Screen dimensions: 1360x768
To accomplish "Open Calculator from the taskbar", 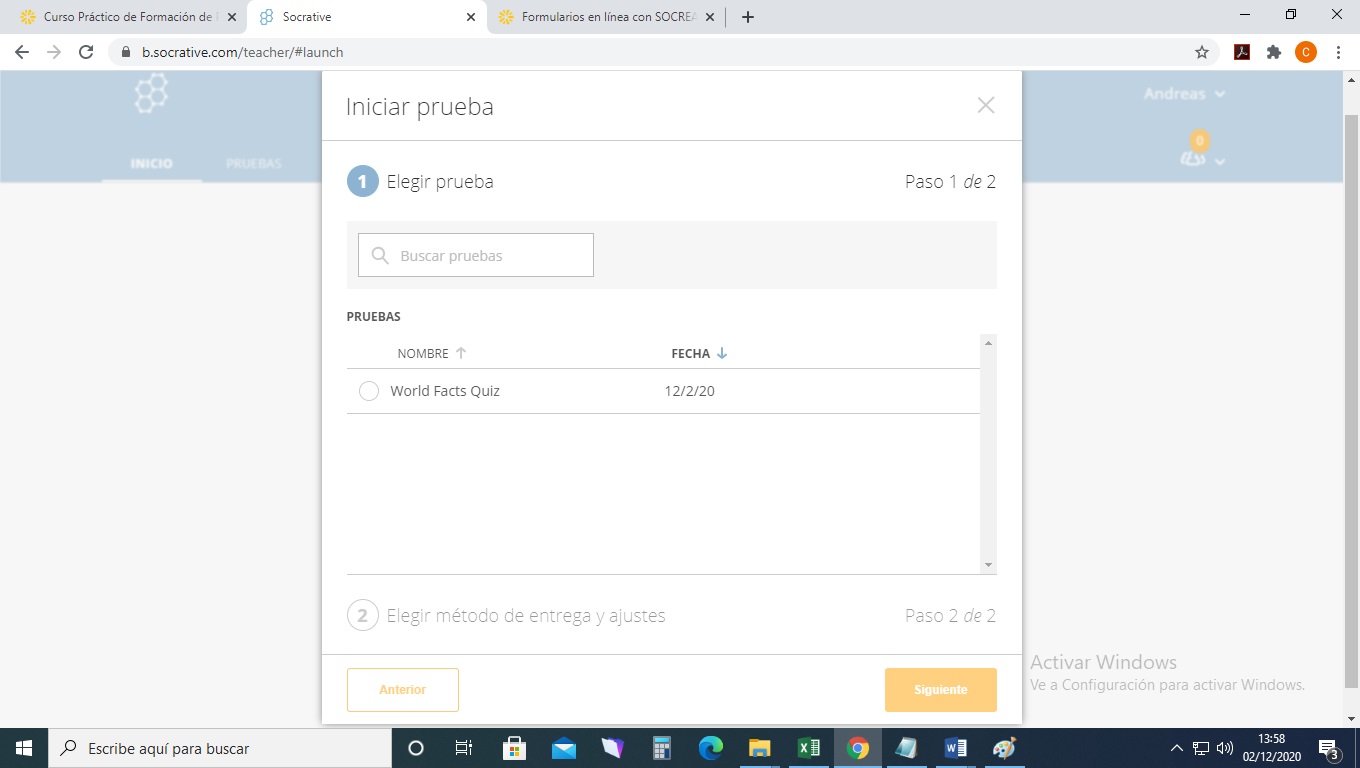I will (661, 748).
